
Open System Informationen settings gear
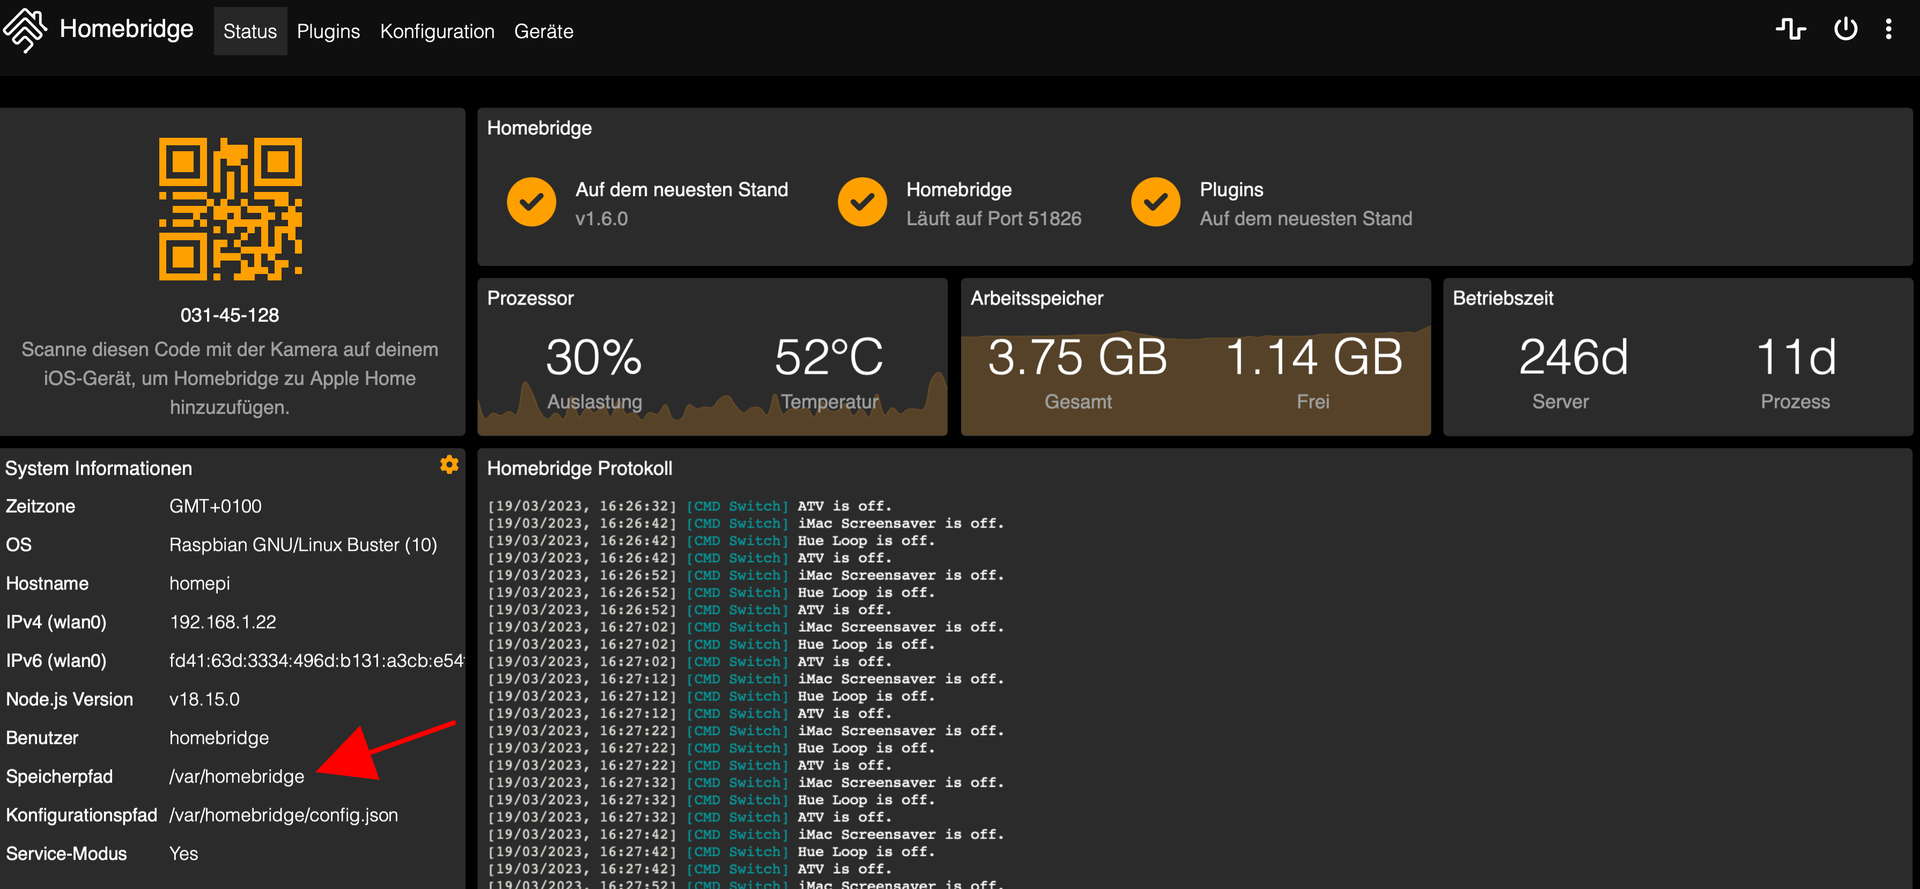(449, 465)
